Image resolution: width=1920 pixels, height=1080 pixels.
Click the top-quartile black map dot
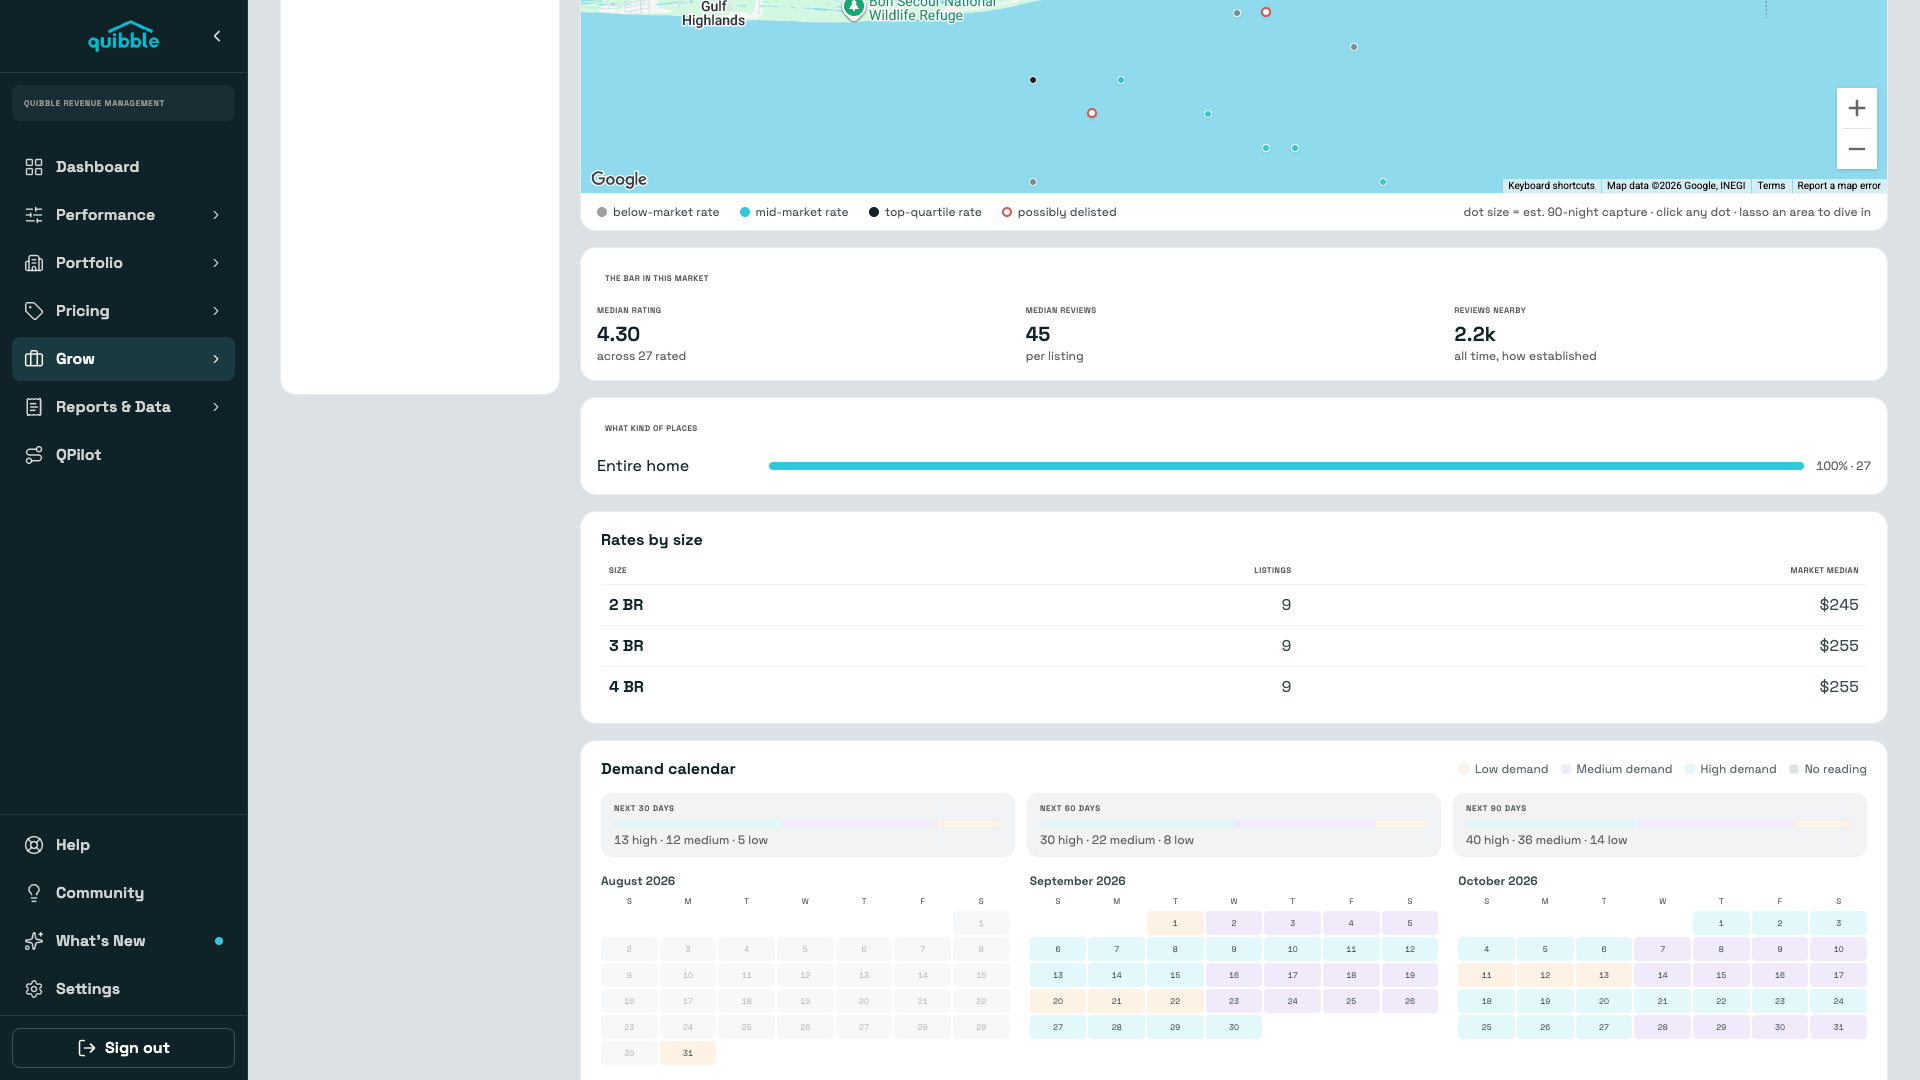[x=1033, y=80]
